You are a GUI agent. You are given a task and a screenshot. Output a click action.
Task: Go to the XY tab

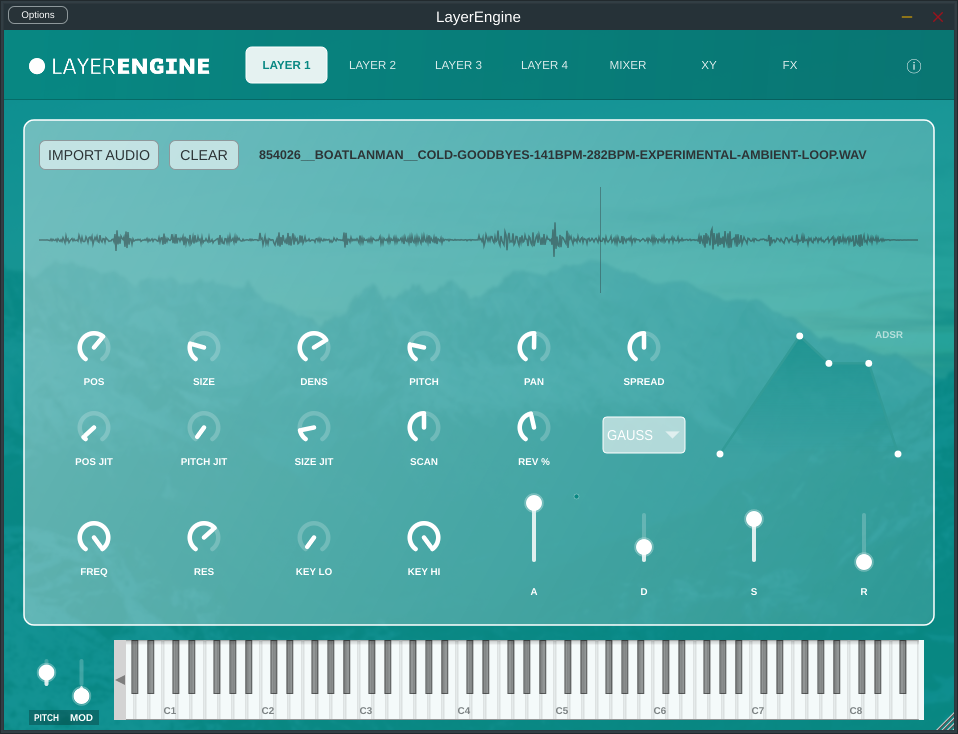[x=709, y=65]
